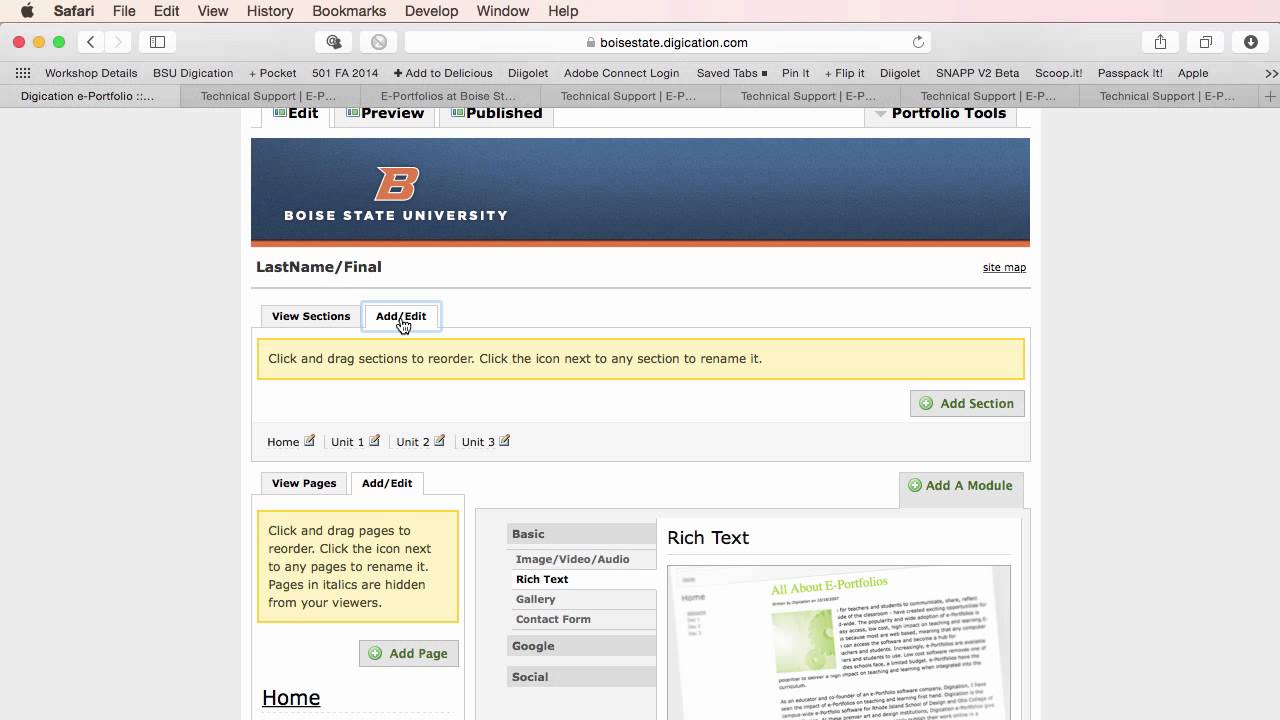Click the Safari forward arrow button

pos(118,42)
